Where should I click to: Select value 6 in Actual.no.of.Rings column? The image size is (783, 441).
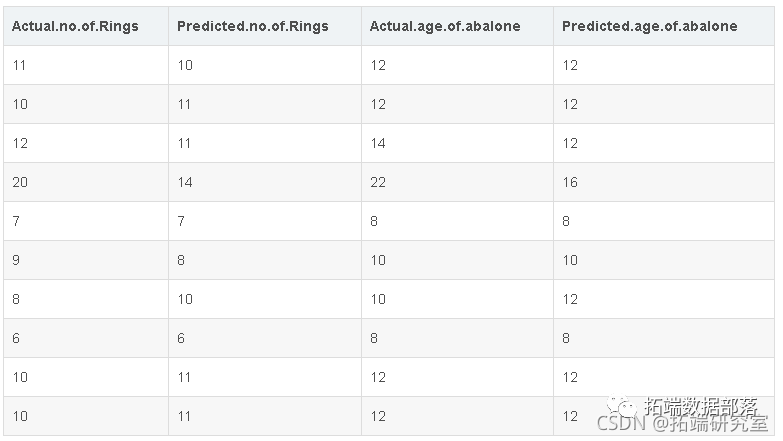[16, 339]
